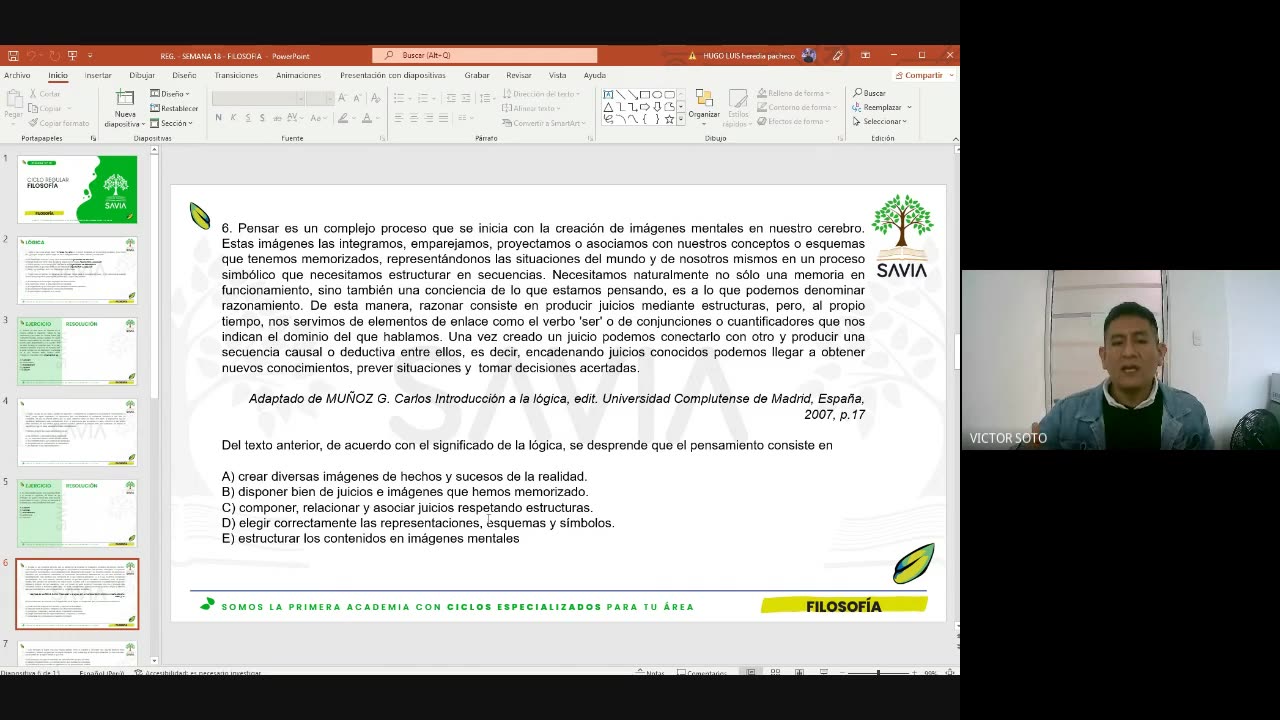The image size is (1280, 720).
Task: Open Alinear texto dropdown
Action: [532, 108]
